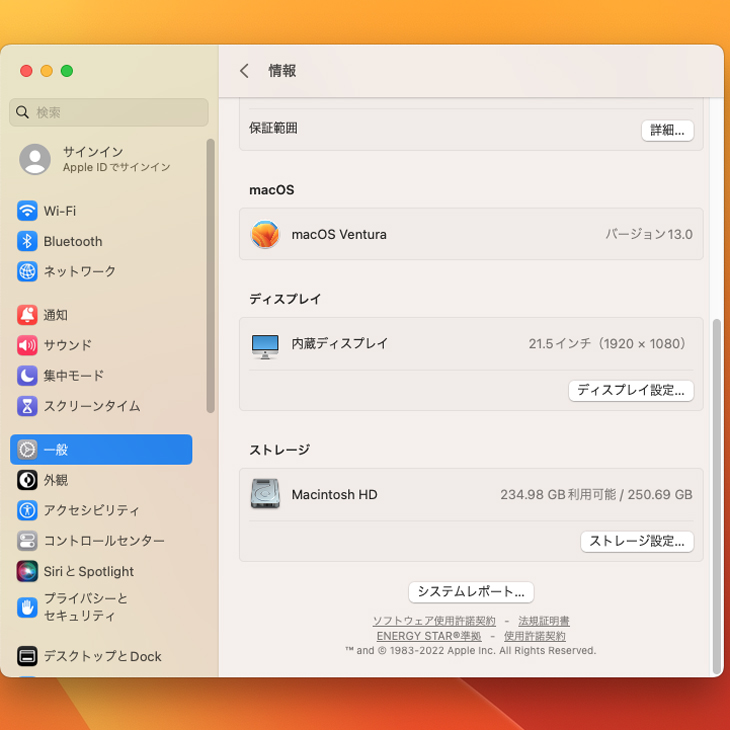Click the バージョン13.0 text

tap(649, 234)
